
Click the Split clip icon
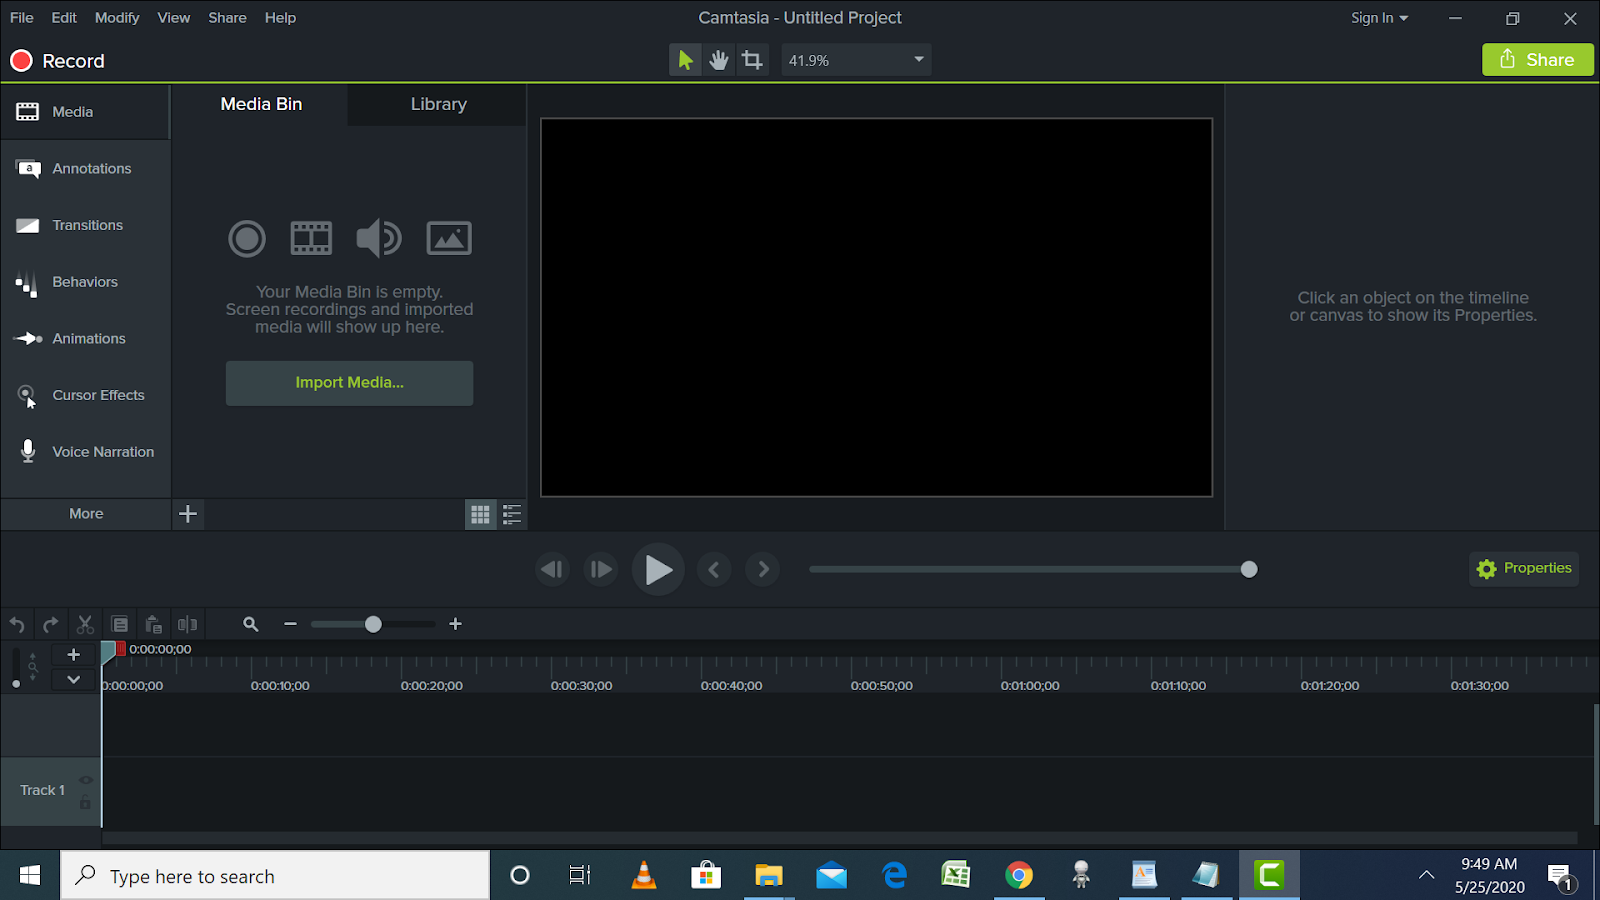point(187,624)
